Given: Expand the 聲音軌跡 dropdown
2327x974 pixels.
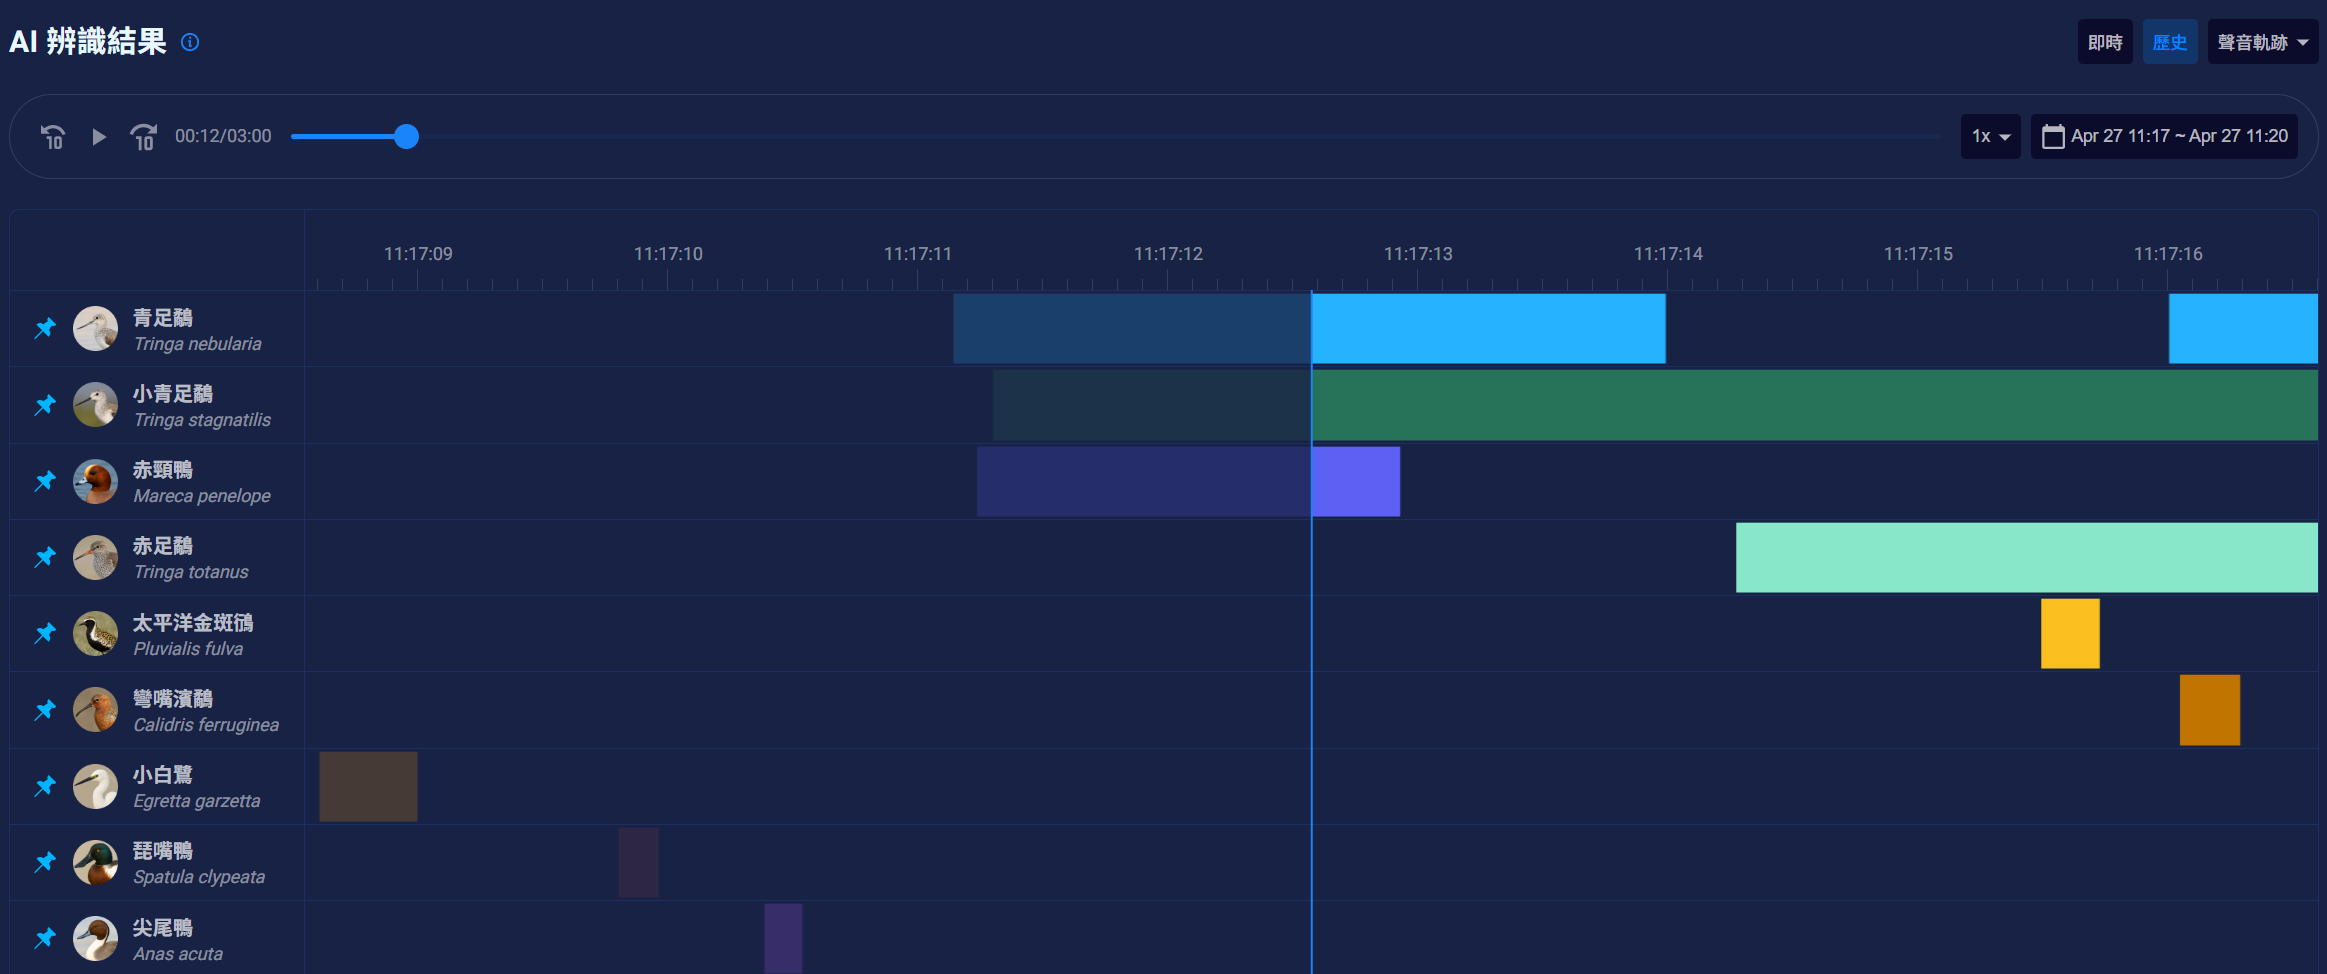Looking at the screenshot, I should coord(2262,42).
